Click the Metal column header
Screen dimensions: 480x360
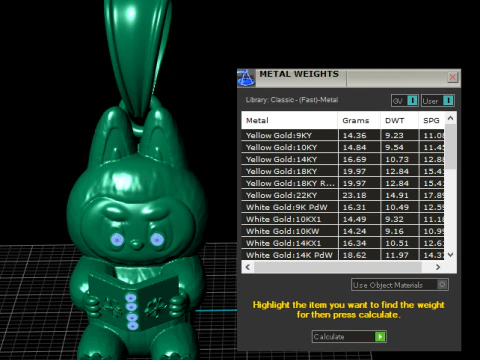tap(289, 120)
